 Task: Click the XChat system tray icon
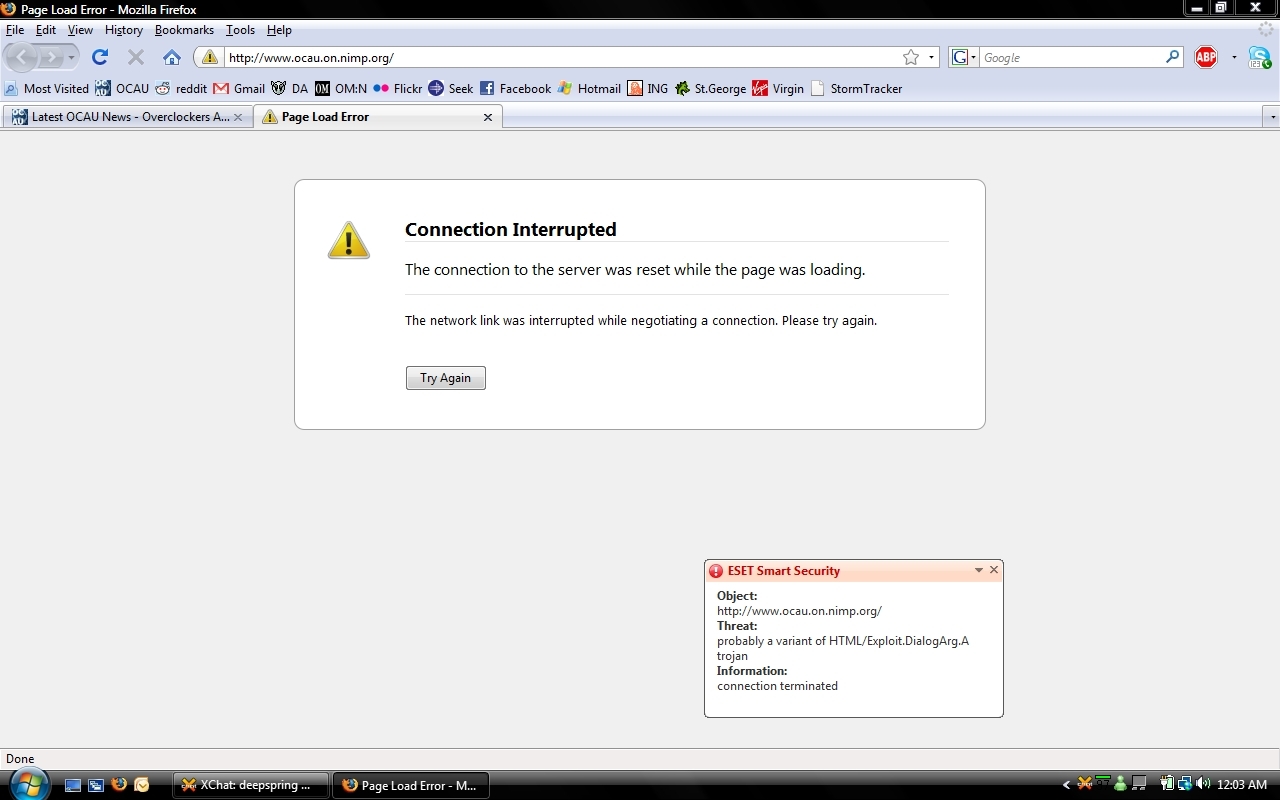pos(1085,783)
